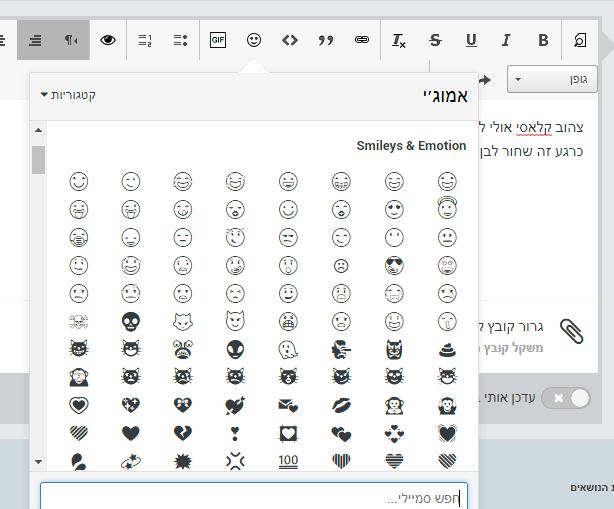Clear text formatting

tap(399, 40)
